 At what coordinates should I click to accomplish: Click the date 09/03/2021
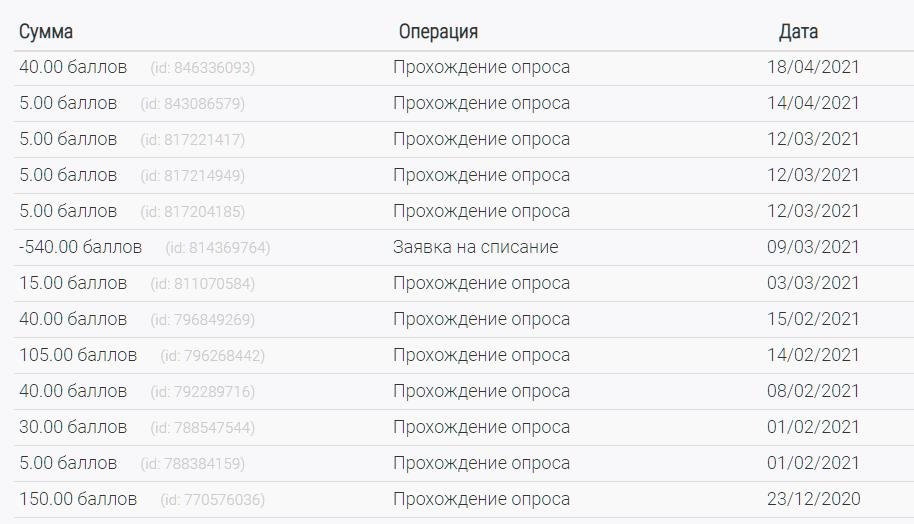(813, 247)
